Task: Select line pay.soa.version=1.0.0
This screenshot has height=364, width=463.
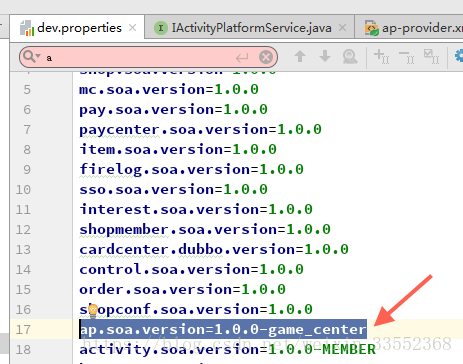Action: (173, 110)
